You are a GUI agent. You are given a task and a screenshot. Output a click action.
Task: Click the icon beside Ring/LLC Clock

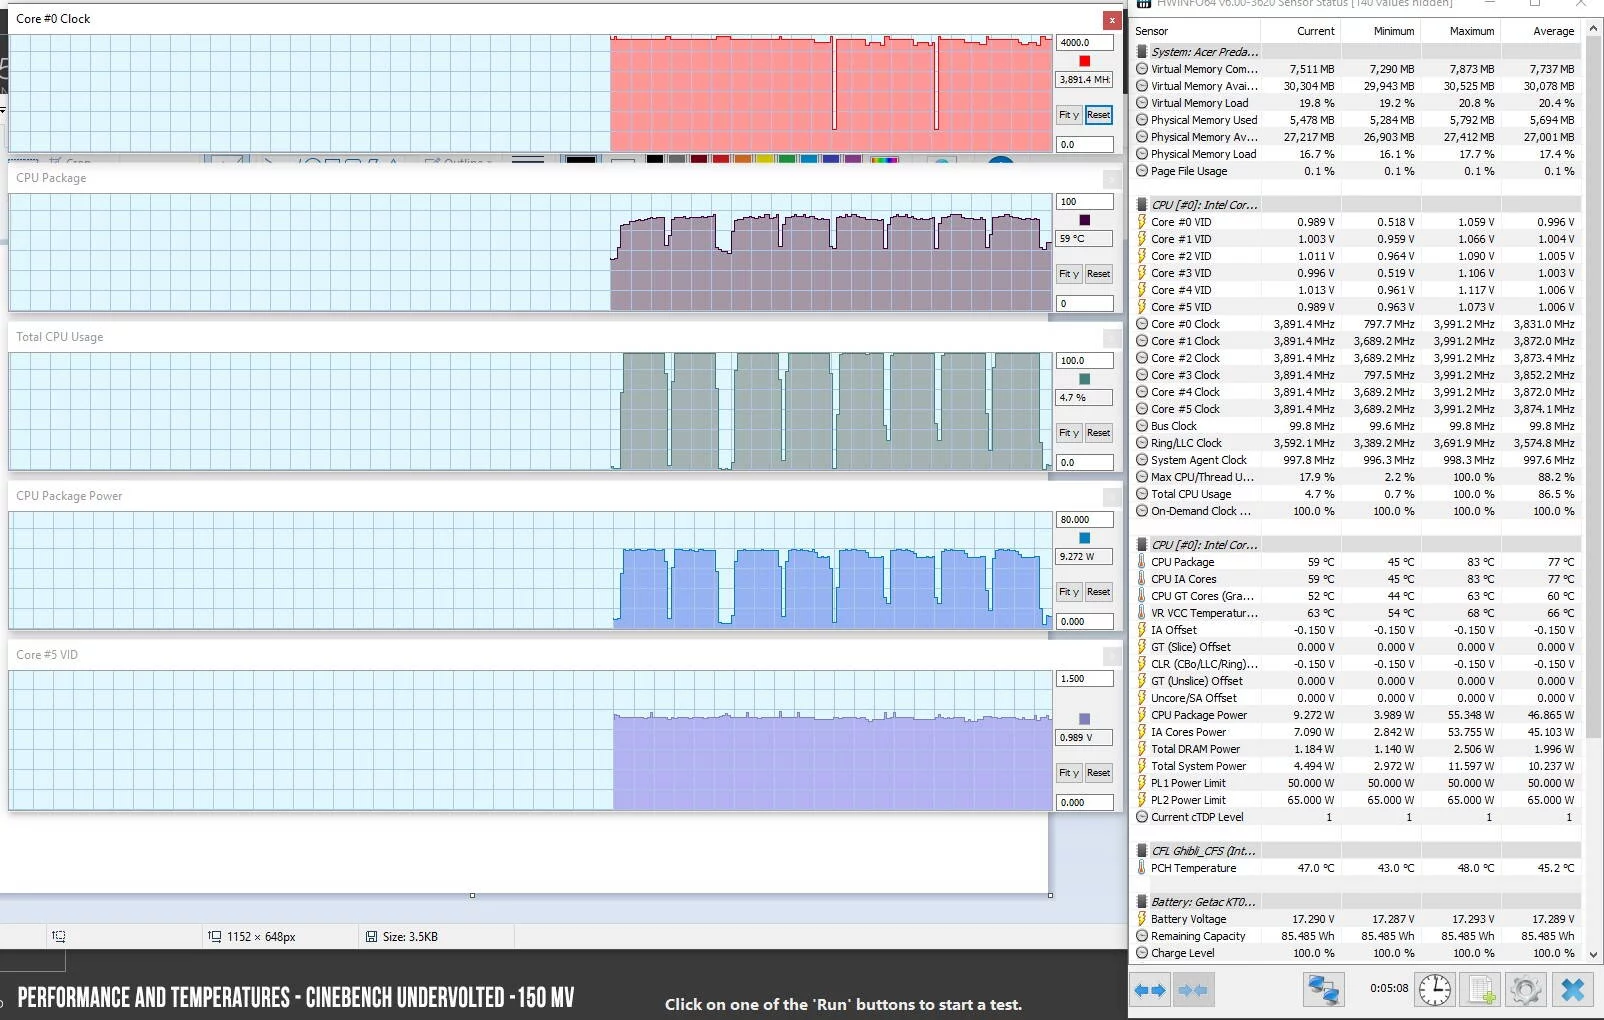[x=1142, y=443]
